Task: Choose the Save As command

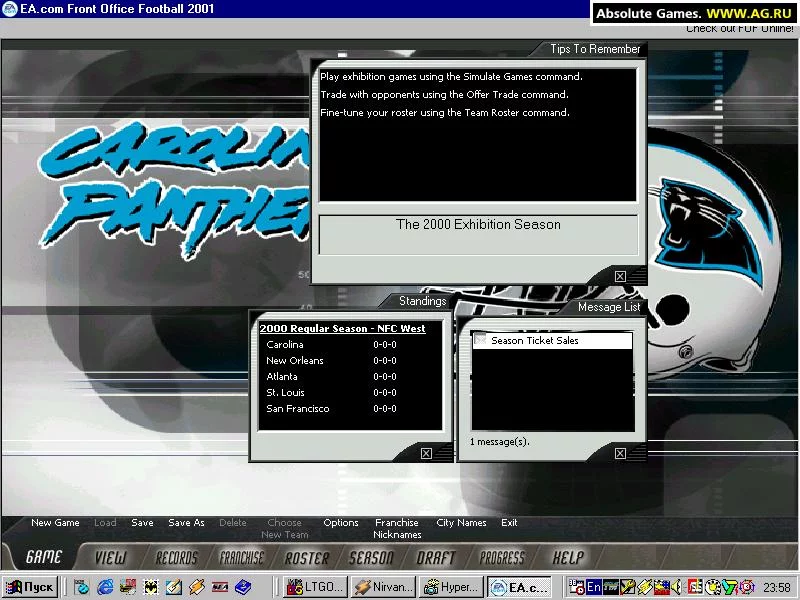Action: click(x=186, y=523)
